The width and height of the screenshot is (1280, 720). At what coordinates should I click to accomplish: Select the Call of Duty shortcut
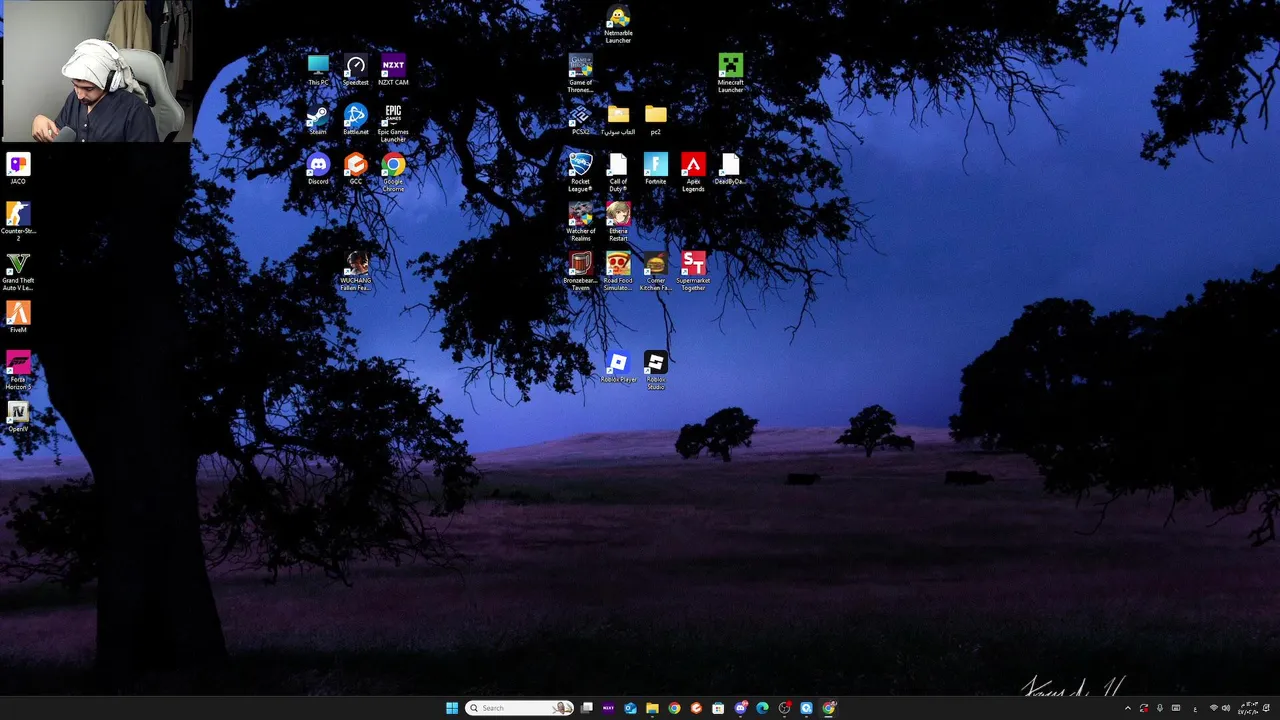618,172
